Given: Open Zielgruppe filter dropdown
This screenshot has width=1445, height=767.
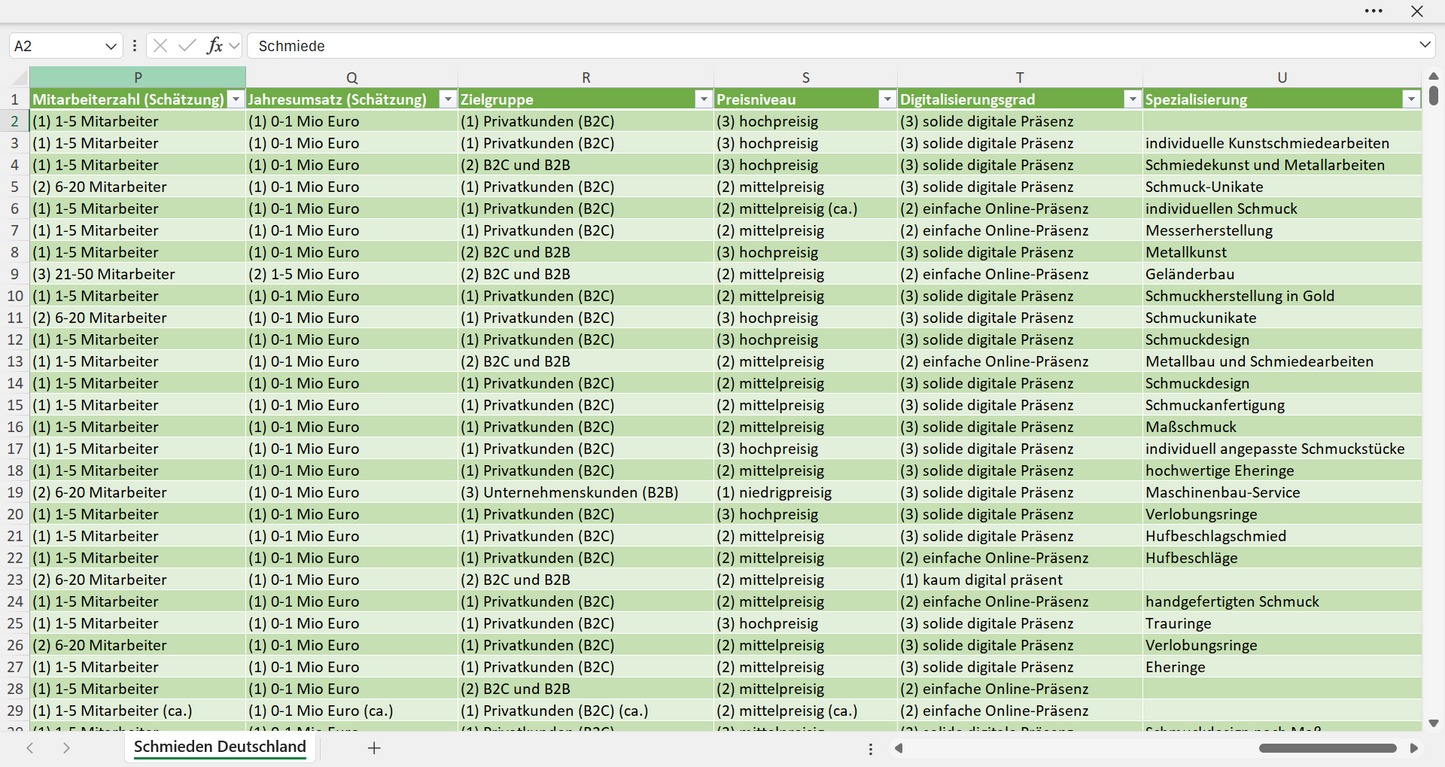Looking at the screenshot, I should coord(704,99).
